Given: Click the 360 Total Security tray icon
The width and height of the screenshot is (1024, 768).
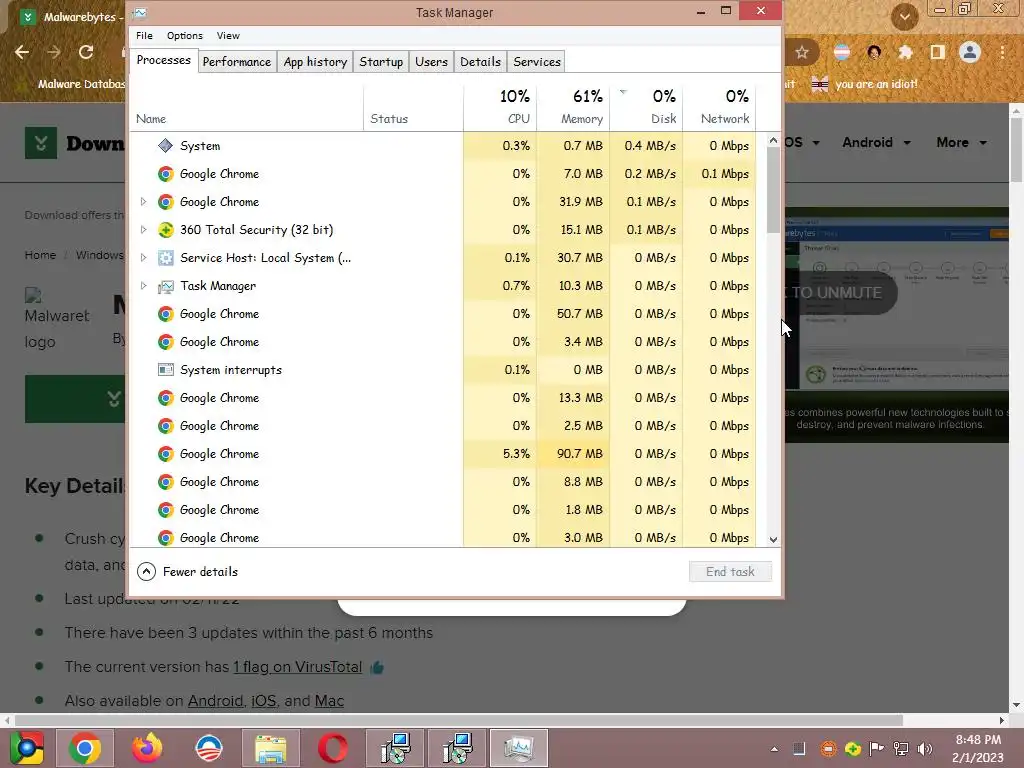Looking at the screenshot, I should 852,749.
